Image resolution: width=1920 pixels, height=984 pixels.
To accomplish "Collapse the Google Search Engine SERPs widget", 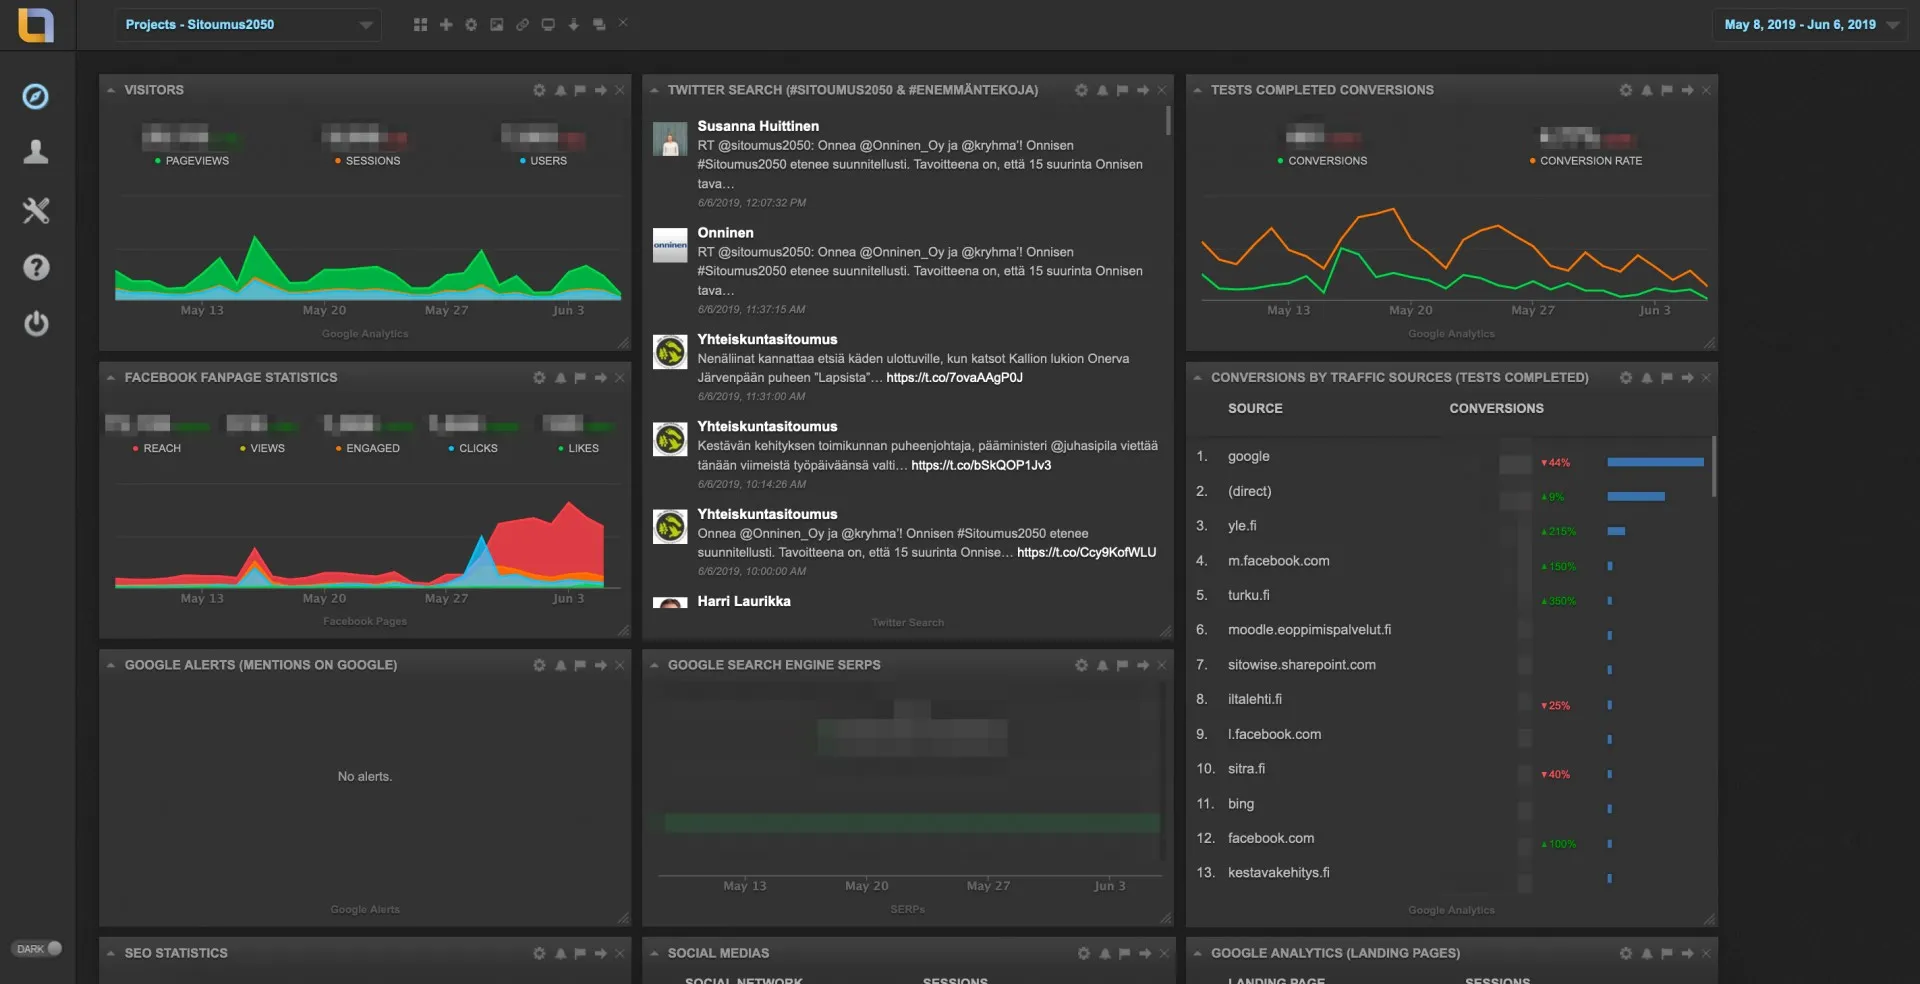I will point(654,665).
